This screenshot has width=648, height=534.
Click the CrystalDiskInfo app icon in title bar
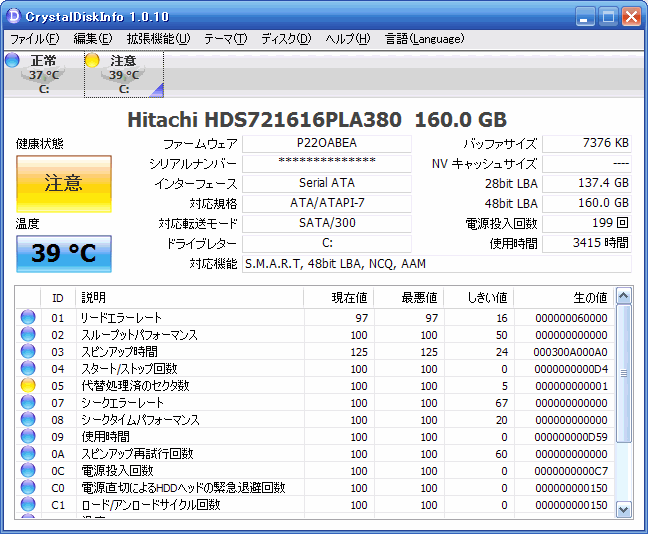(13, 16)
